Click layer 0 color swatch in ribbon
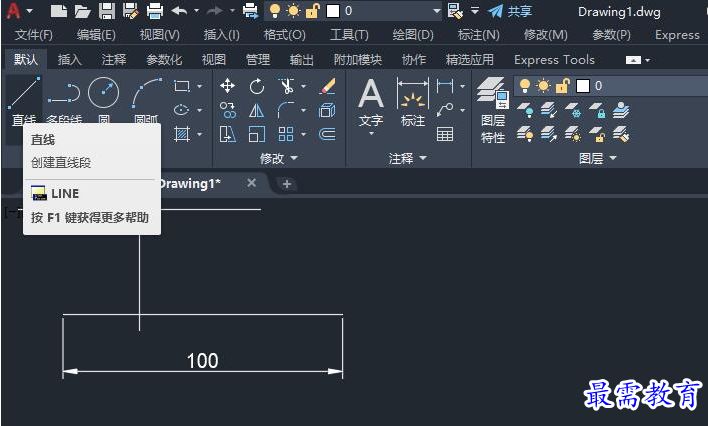 point(583,85)
